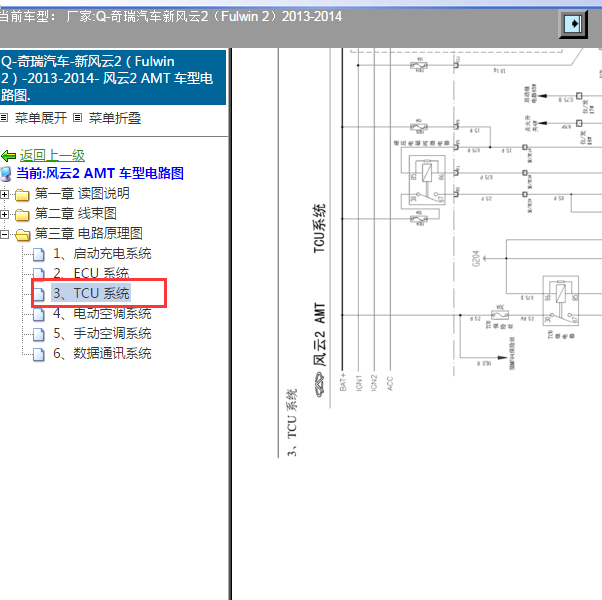This screenshot has width=602, height=600.
Task: Click folder icon of 第二章 线束图
Action: click(22, 215)
